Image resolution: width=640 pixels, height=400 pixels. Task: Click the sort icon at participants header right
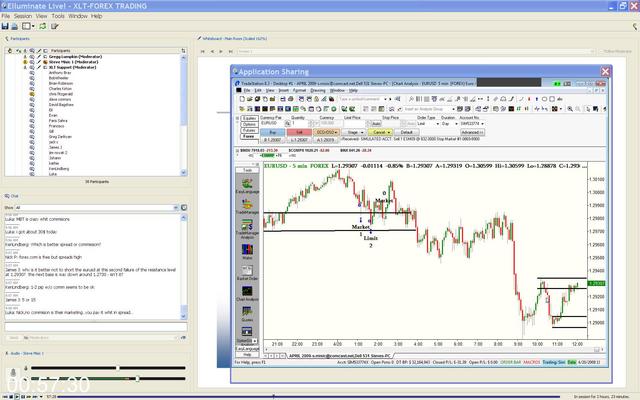pyautogui.click(x=183, y=51)
